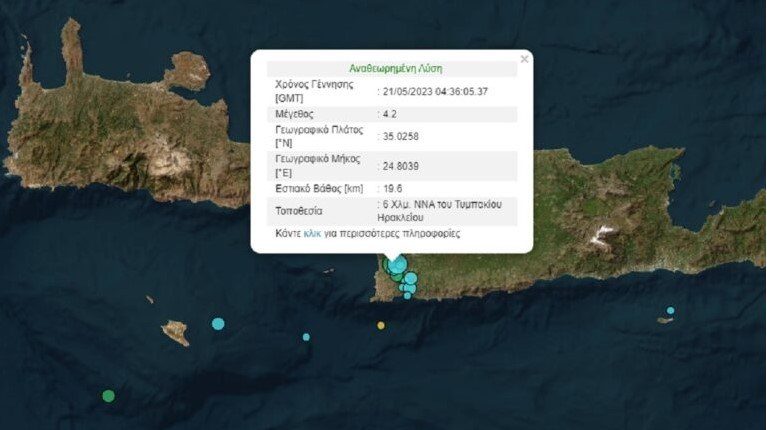
Task: Click the location text '6 Χλμ. ΝΝΑ του Τυμπακίου'
Action: 442,204
